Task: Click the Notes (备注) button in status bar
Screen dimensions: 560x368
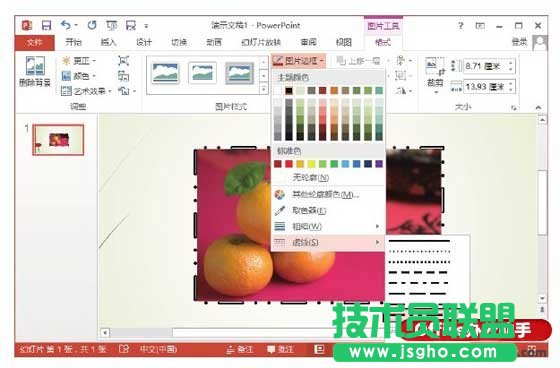Action: 240,349
